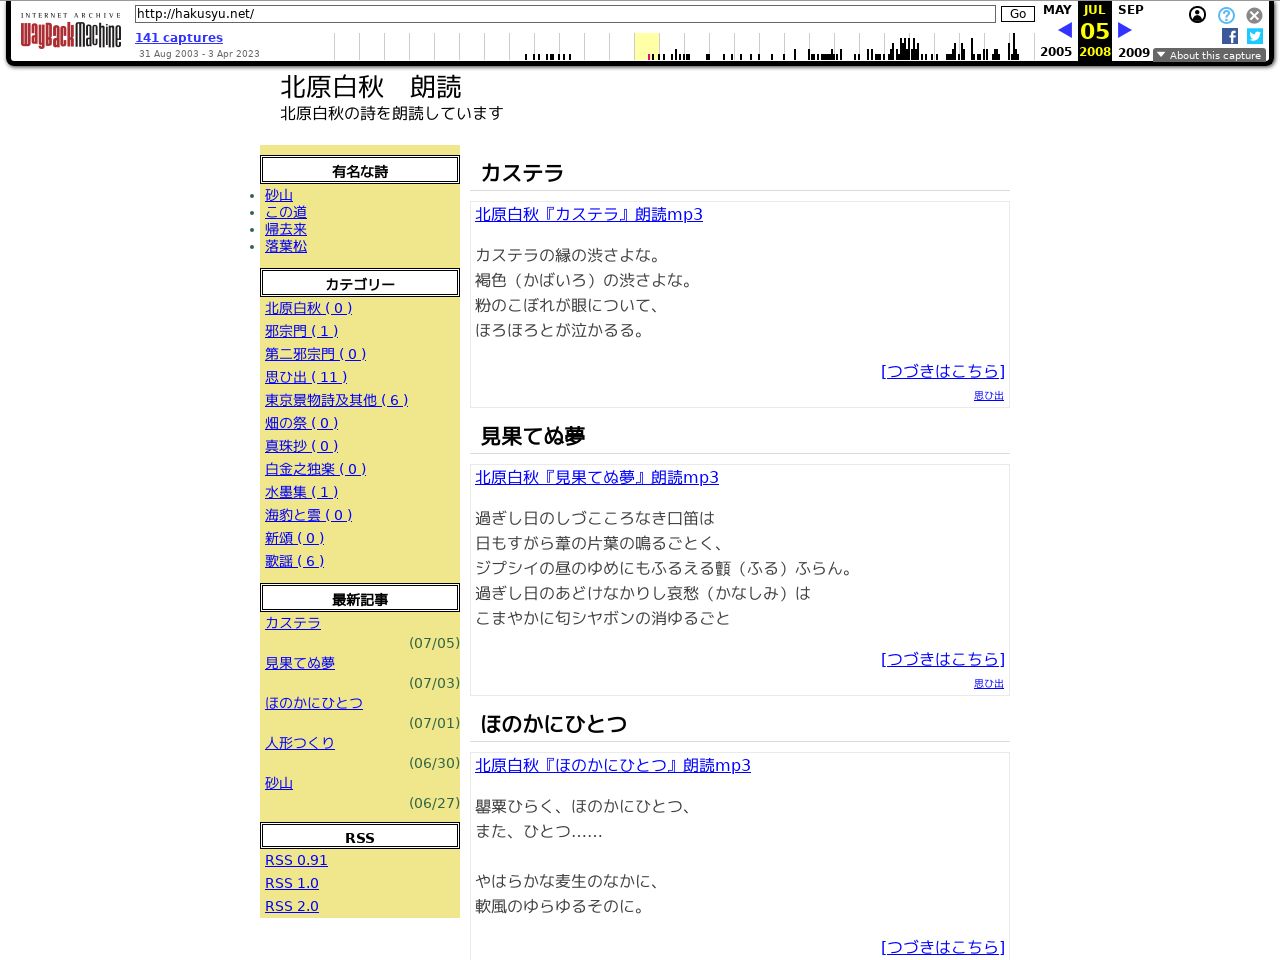
Task: Click the 思ひ出 tag under カステラ
Action: pos(988,395)
